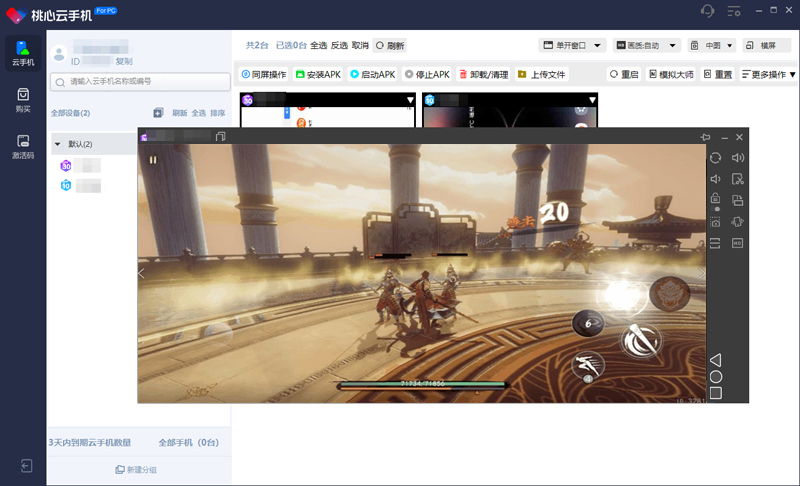This screenshot has height=486, width=800.
Task: Open dropdown arrow on second device thumbnail
Action: pos(592,100)
